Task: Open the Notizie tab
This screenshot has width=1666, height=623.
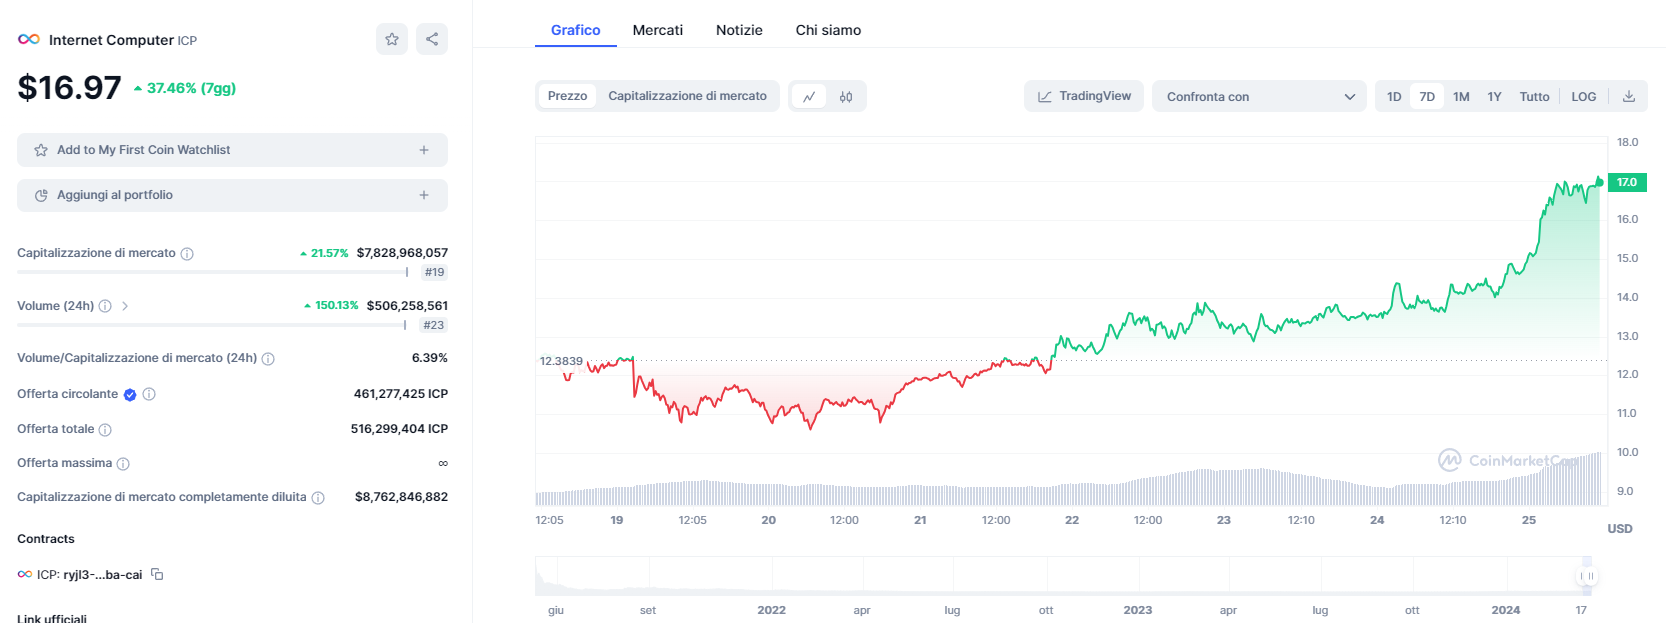Action: (x=739, y=30)
